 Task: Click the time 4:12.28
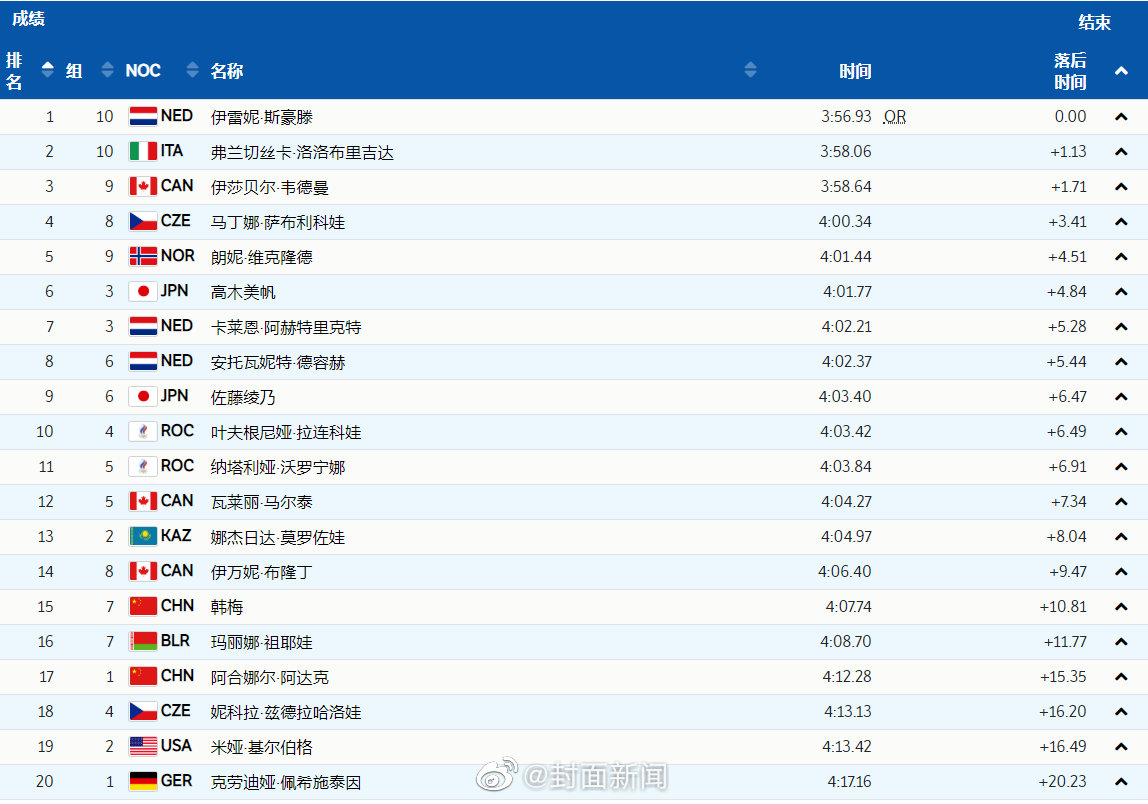click(847, 677)
